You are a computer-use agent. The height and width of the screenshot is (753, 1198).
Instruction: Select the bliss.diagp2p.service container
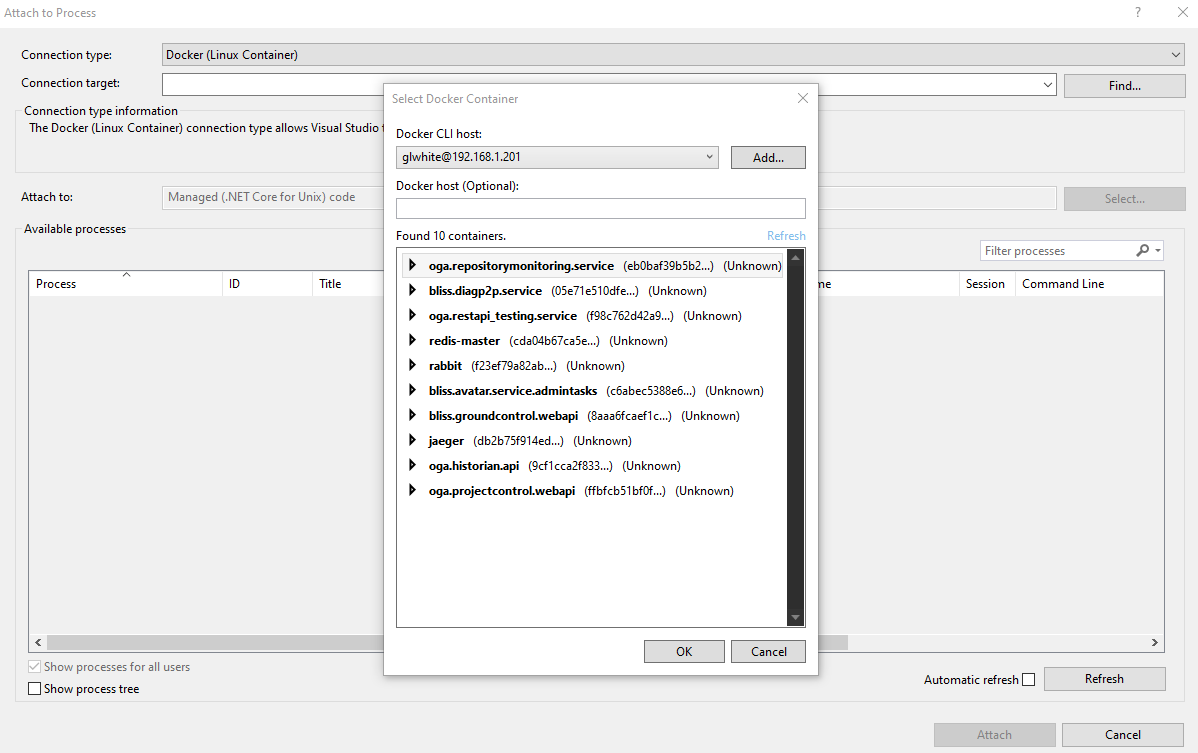click(567, 291)
